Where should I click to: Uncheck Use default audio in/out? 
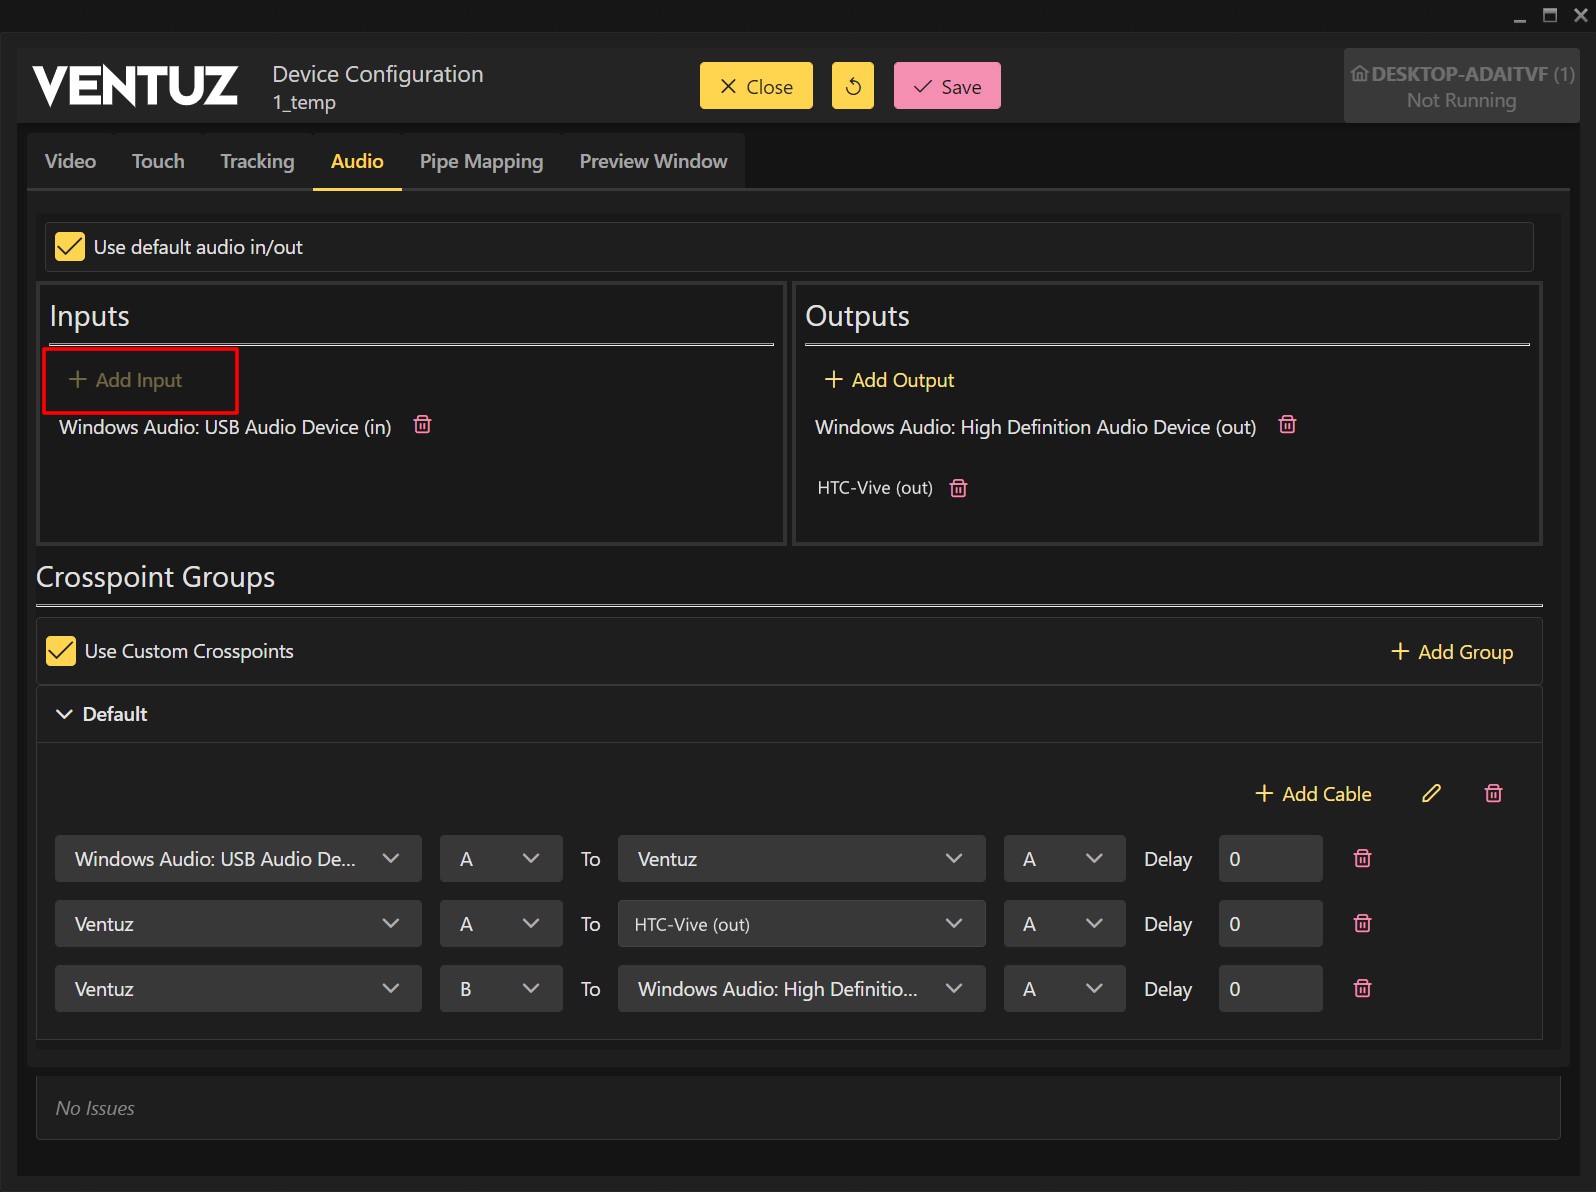[x=70, y=247]
